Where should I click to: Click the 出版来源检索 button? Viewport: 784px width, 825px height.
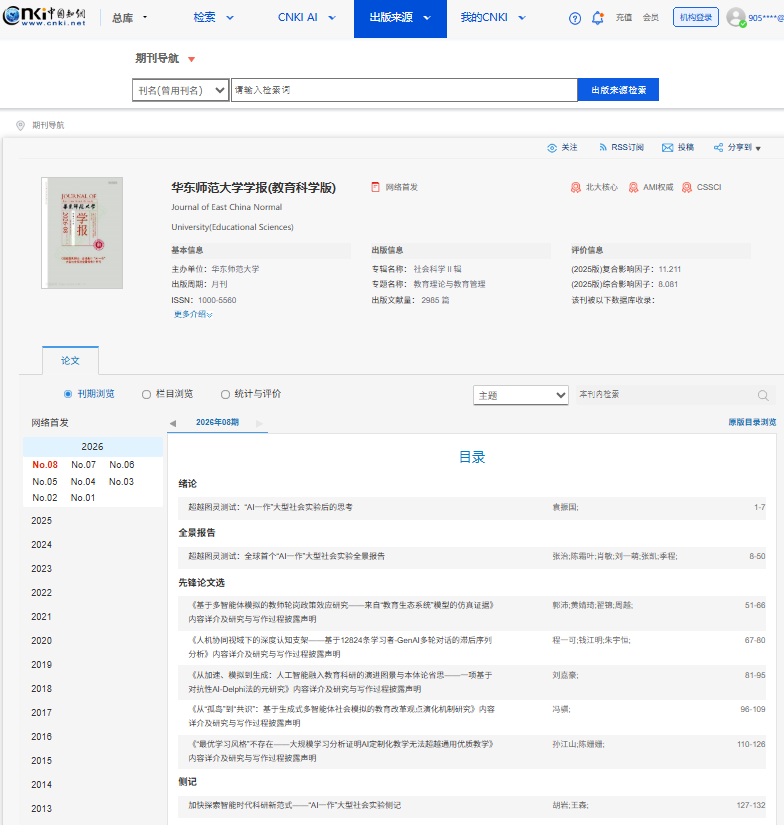pyautogui.click(x=618, y=90)
